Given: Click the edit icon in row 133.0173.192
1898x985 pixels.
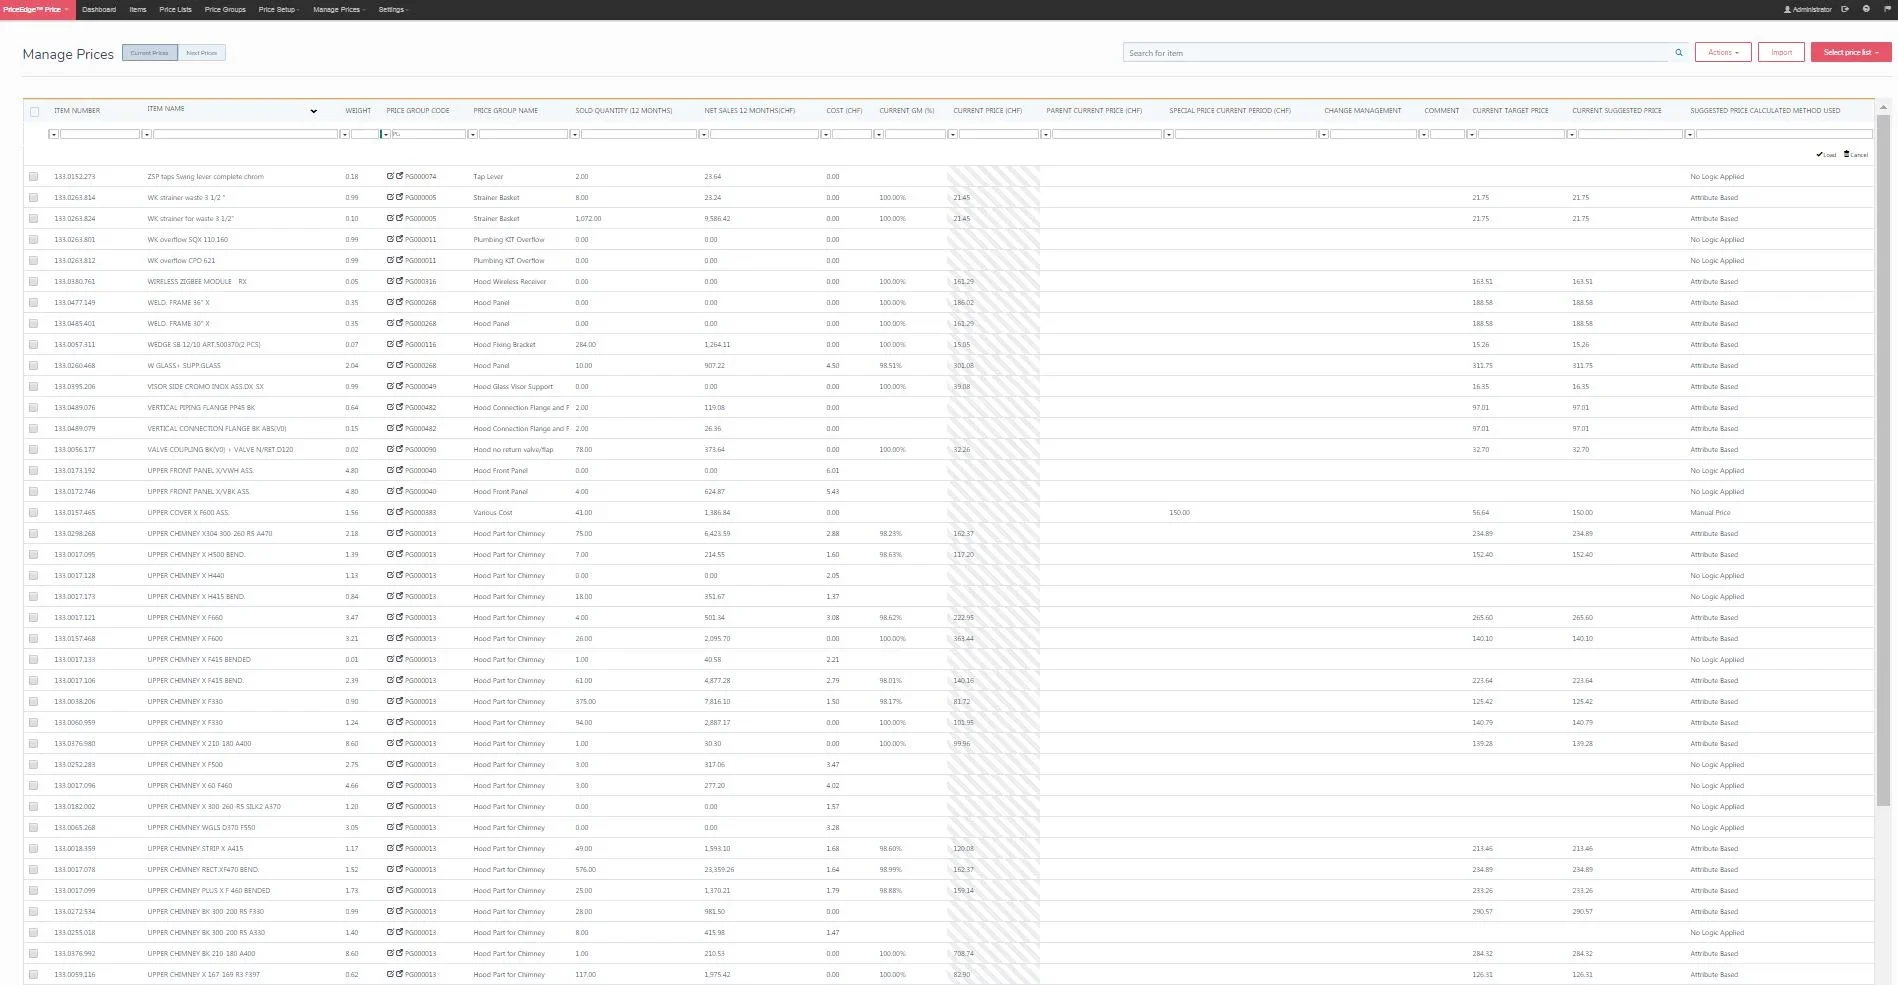Looking at the screenshot, I should [x=390, y=470].
